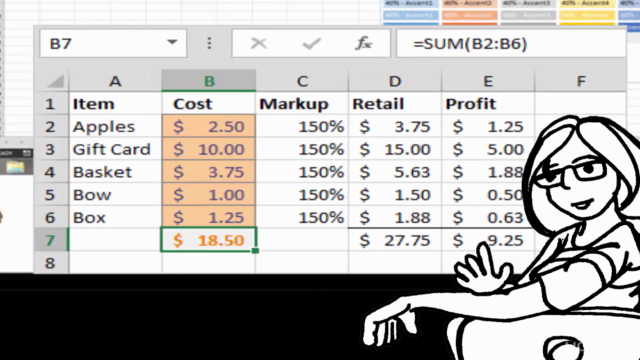Click the formula bar's vertical dots handle
The width and height of the screenshot is (640, 360).
pos(209,43)
